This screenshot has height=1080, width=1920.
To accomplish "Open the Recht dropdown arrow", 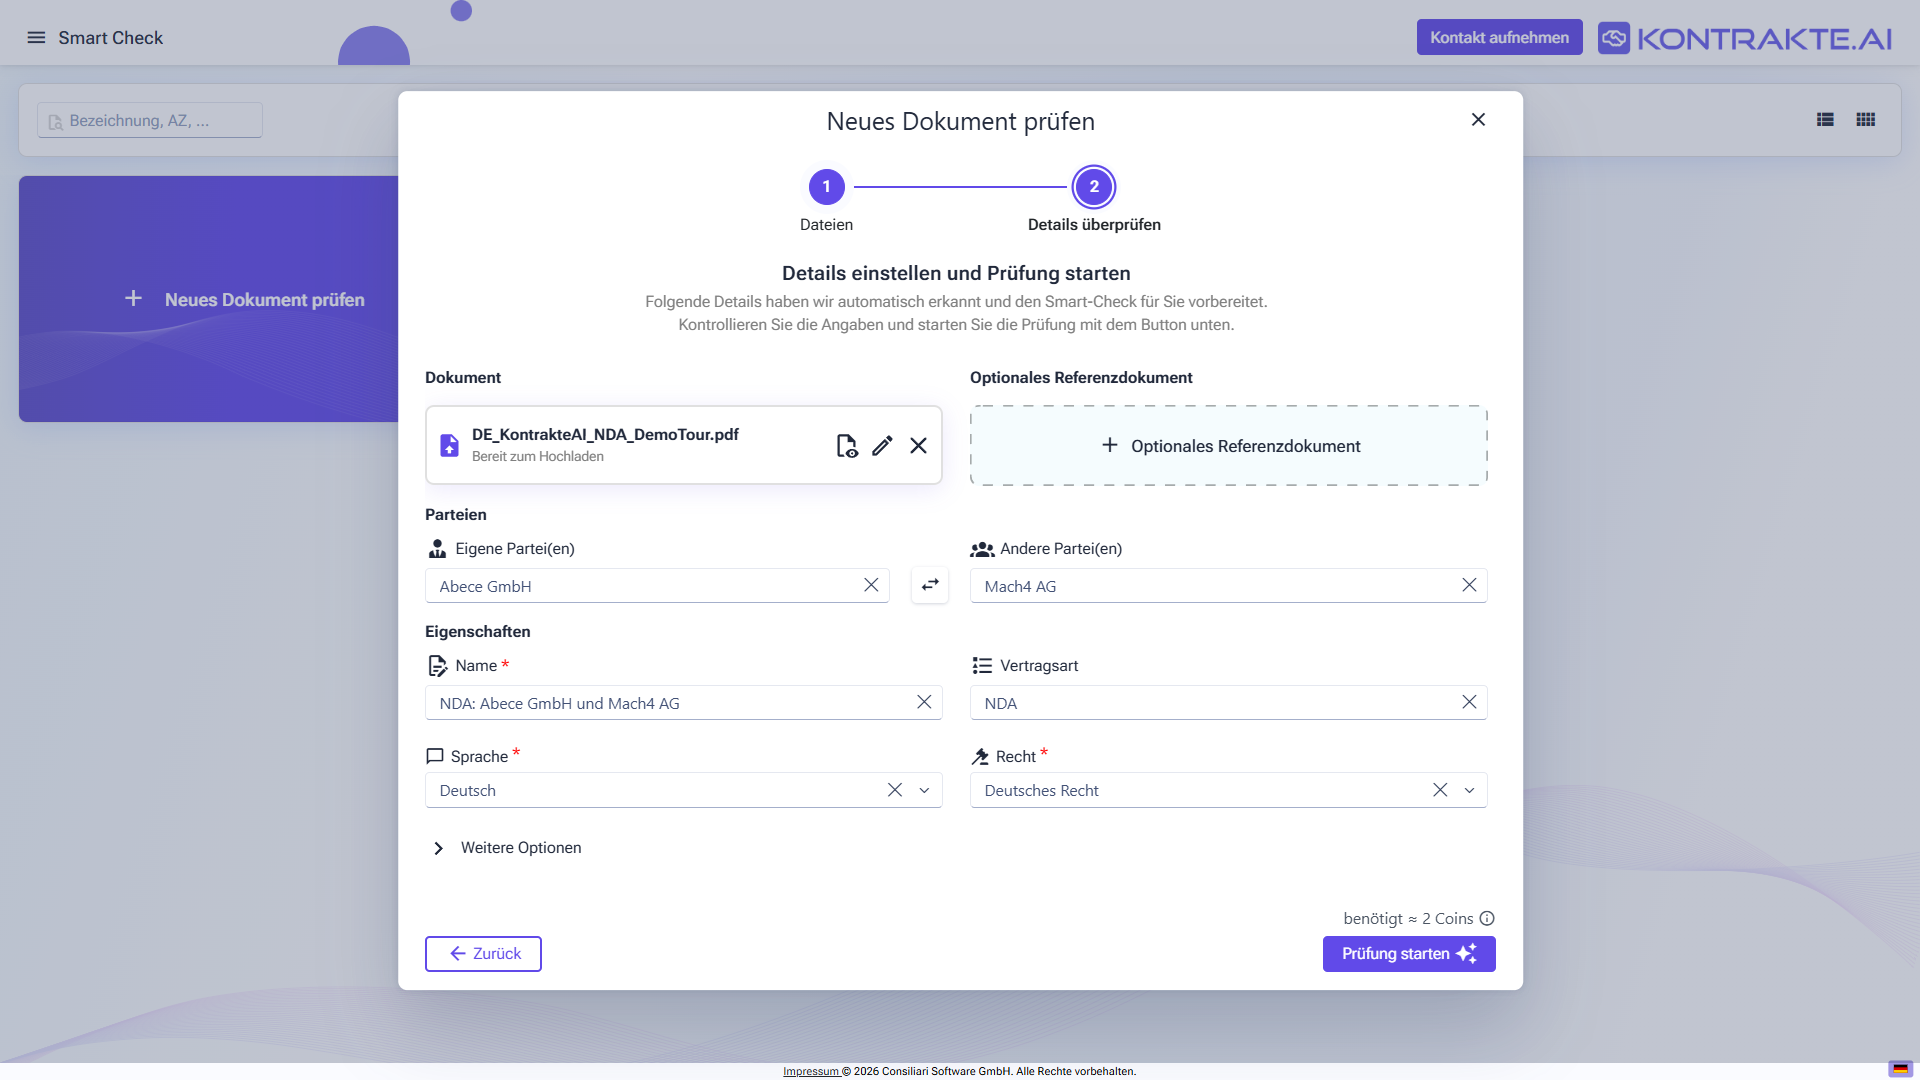I will (1469, 790).
